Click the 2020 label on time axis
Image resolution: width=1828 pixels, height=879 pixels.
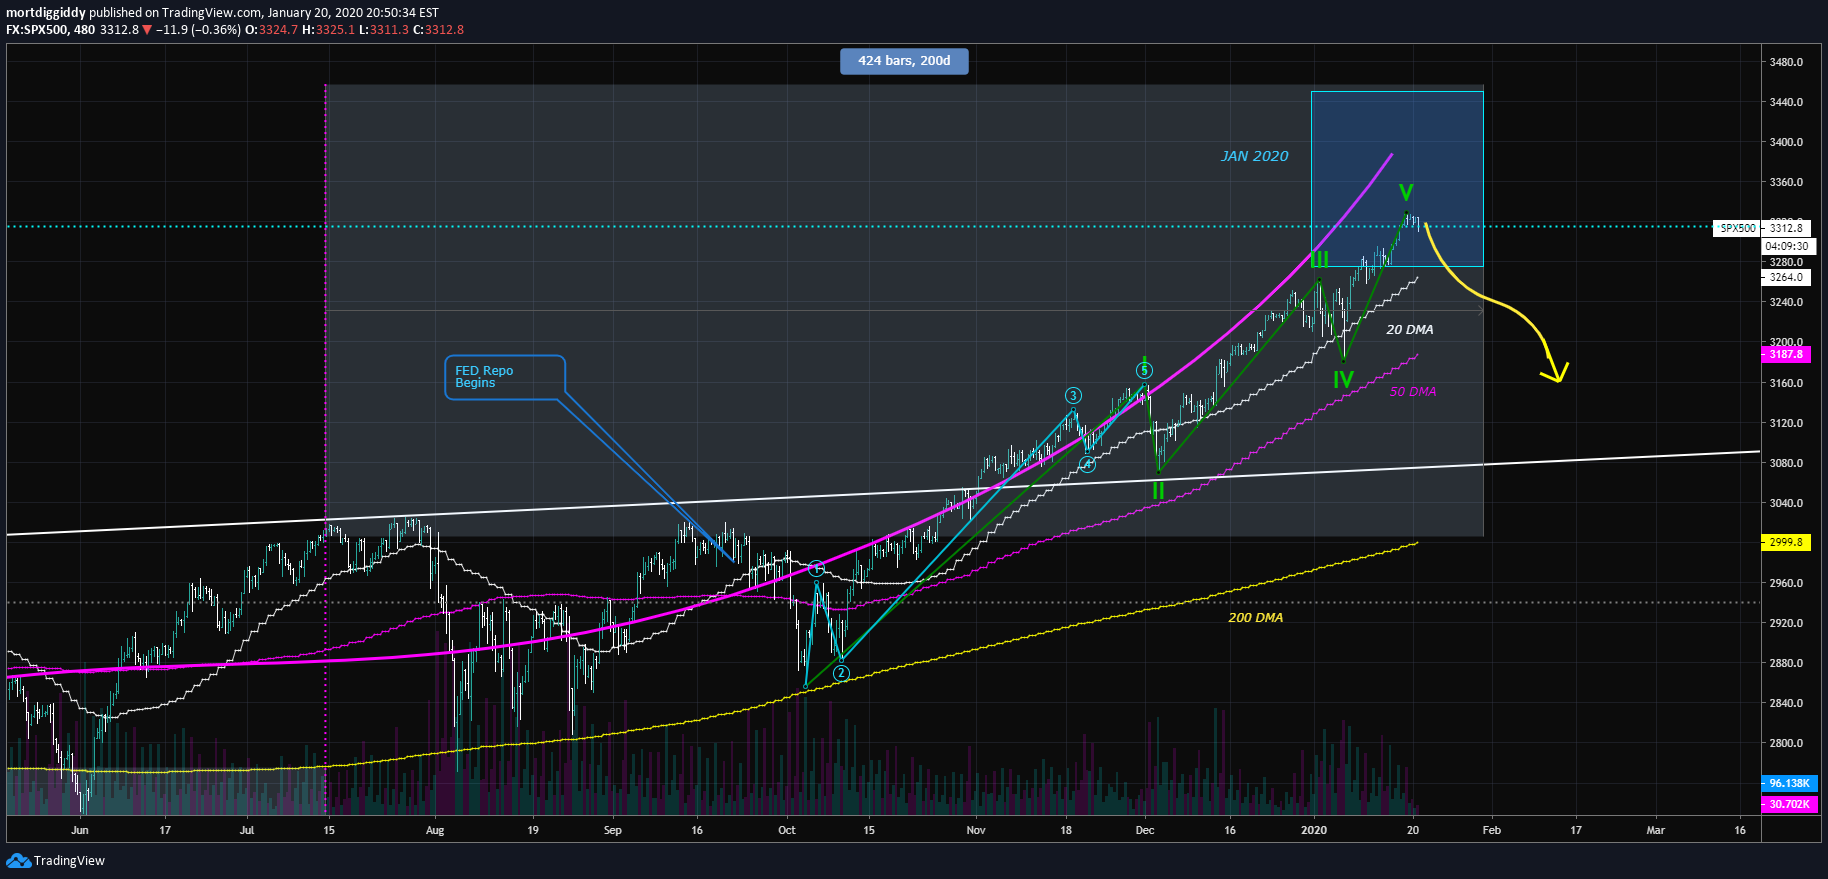tap(1314, 830)
